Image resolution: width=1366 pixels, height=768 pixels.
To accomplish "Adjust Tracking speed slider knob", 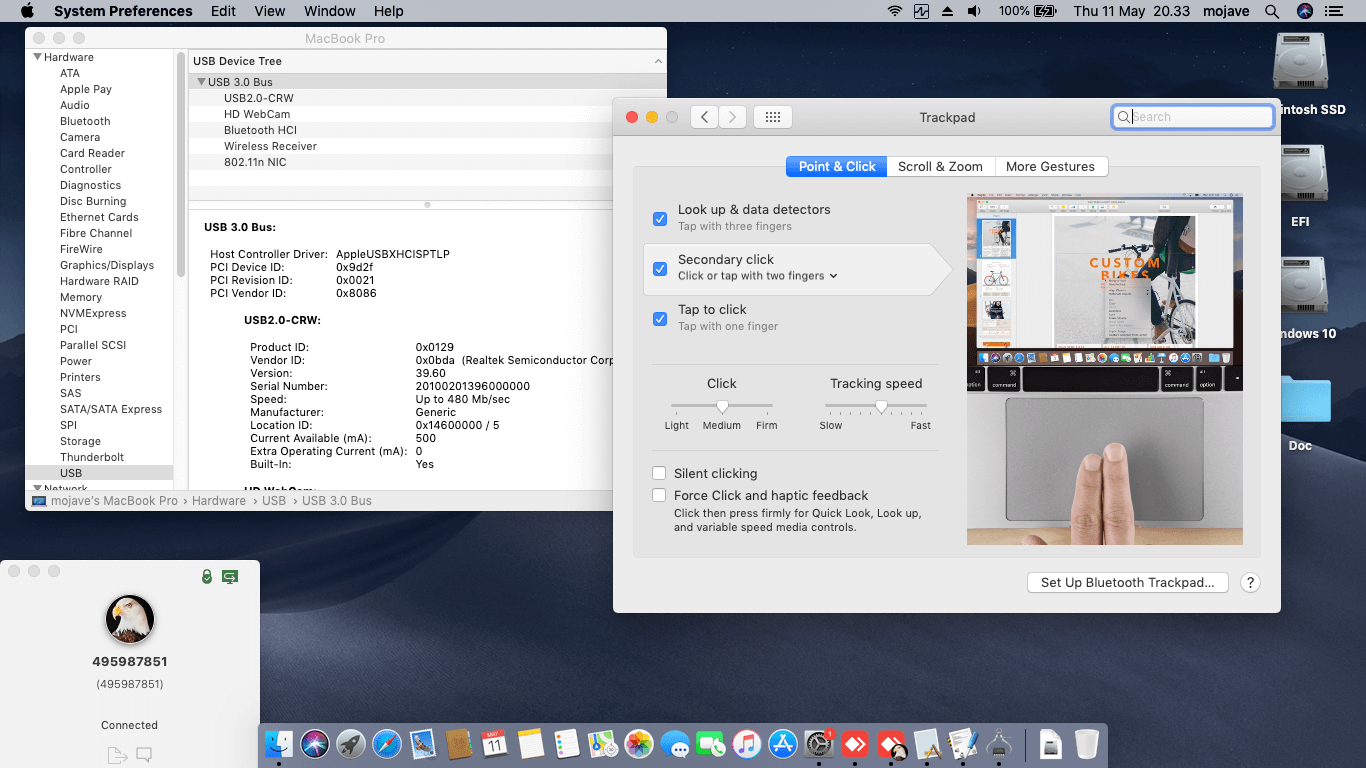I will (x=881, y=406).
